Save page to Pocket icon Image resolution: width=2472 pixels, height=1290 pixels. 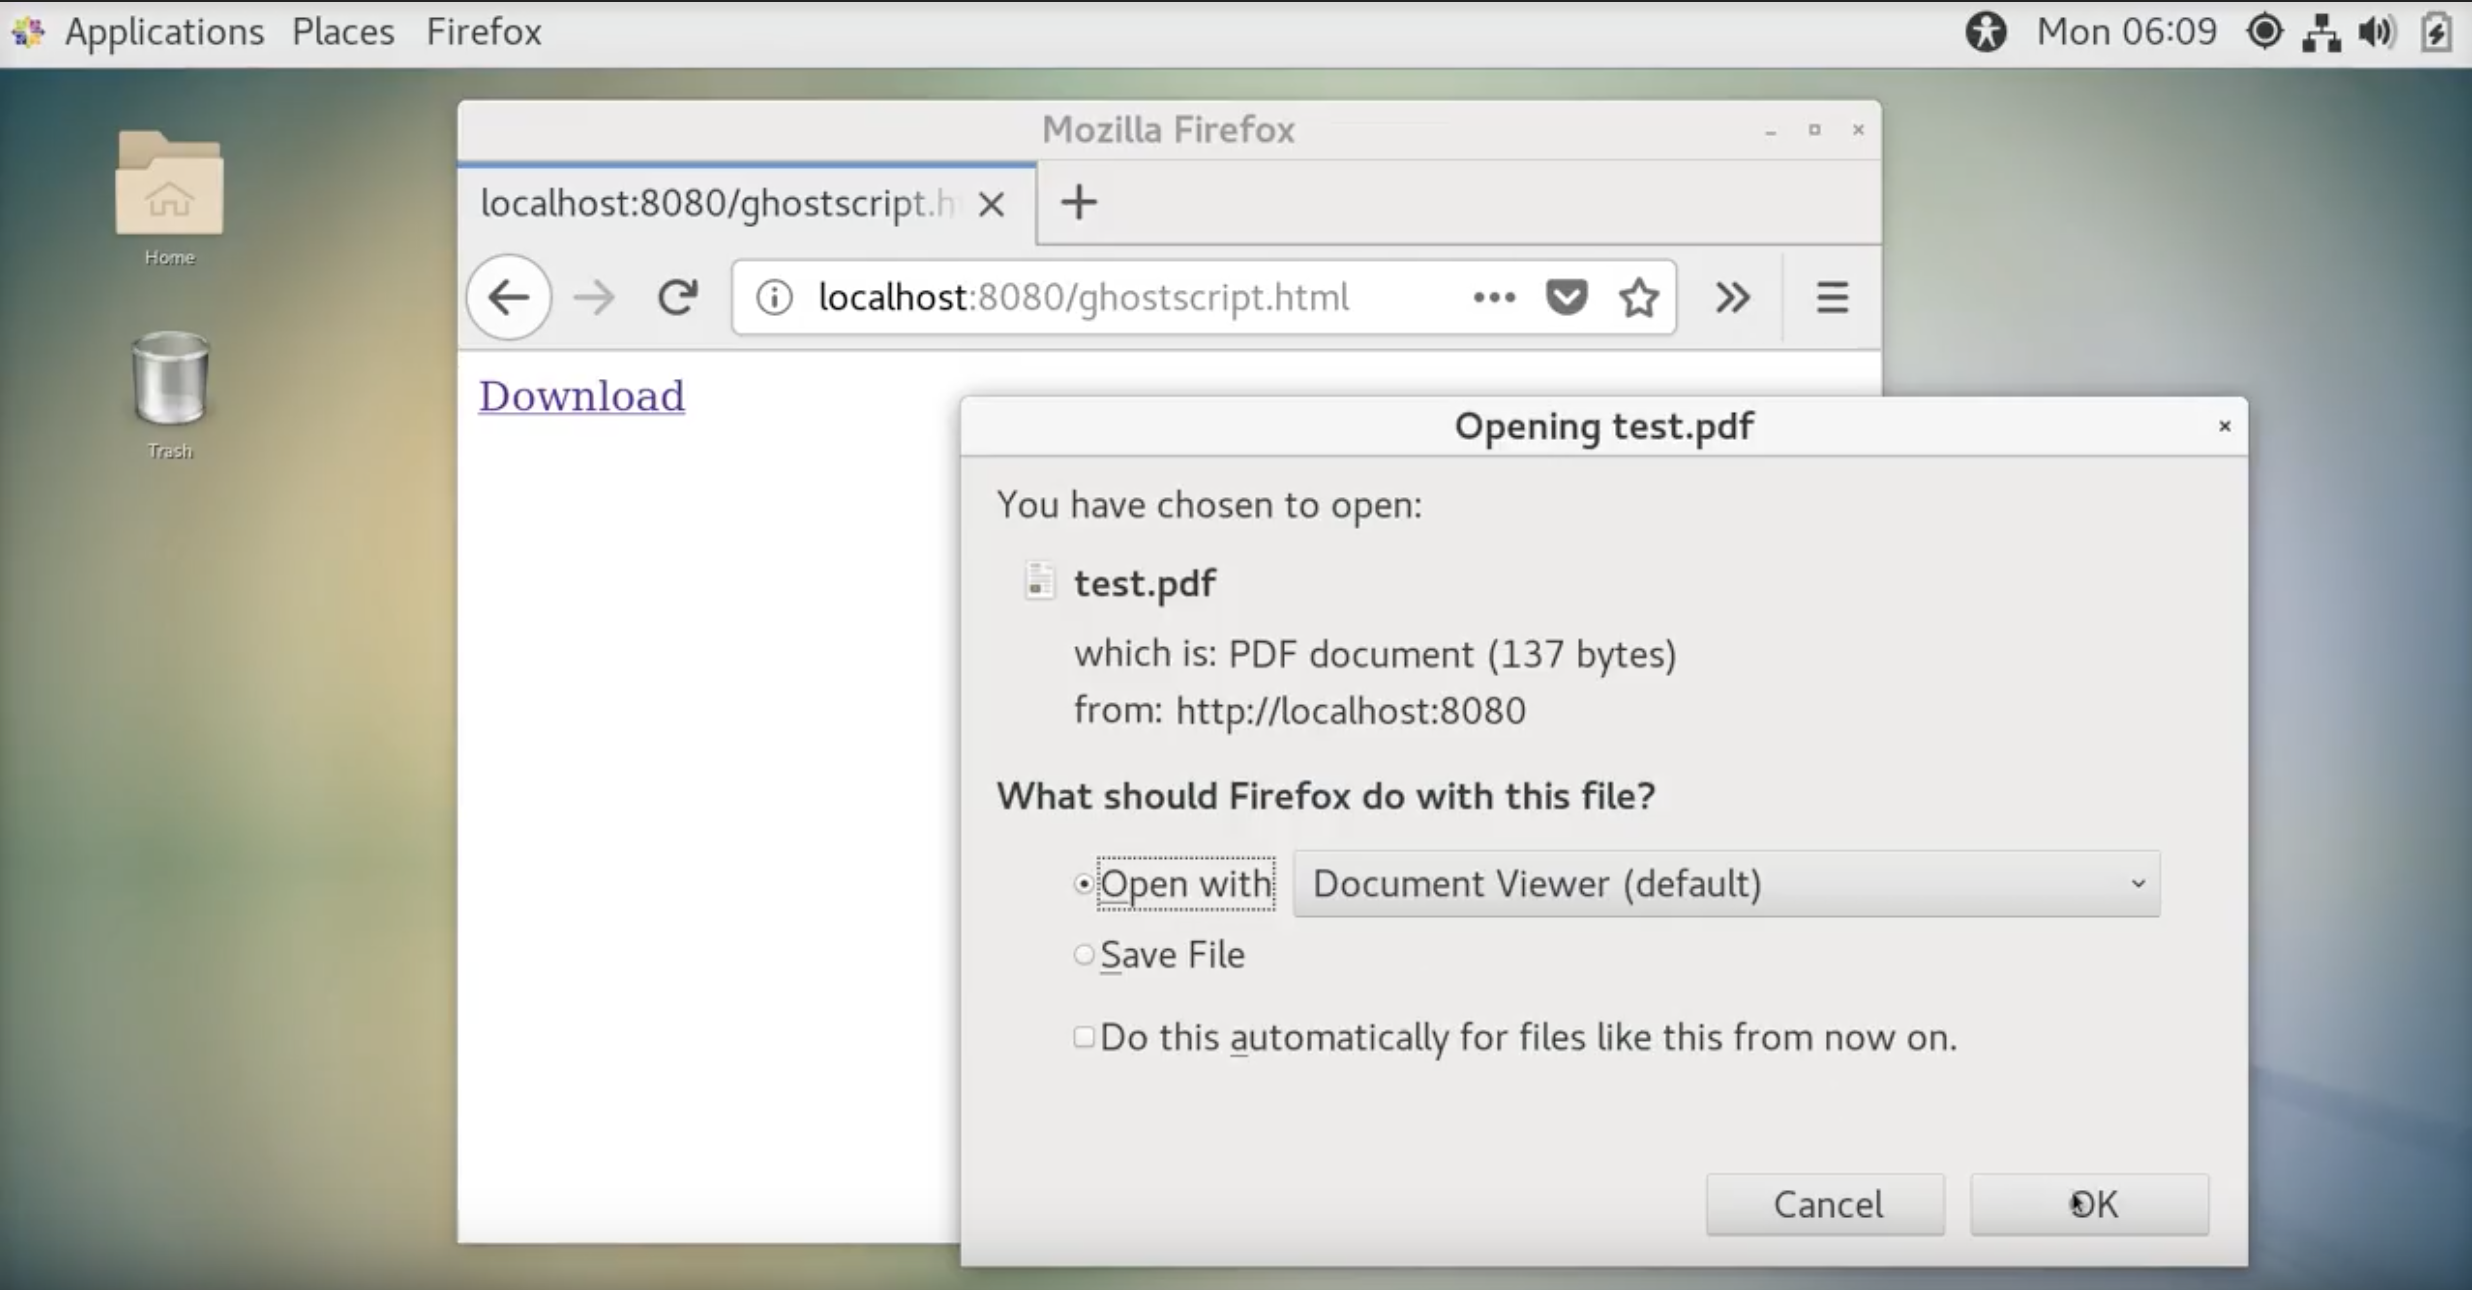[1566, 297]
